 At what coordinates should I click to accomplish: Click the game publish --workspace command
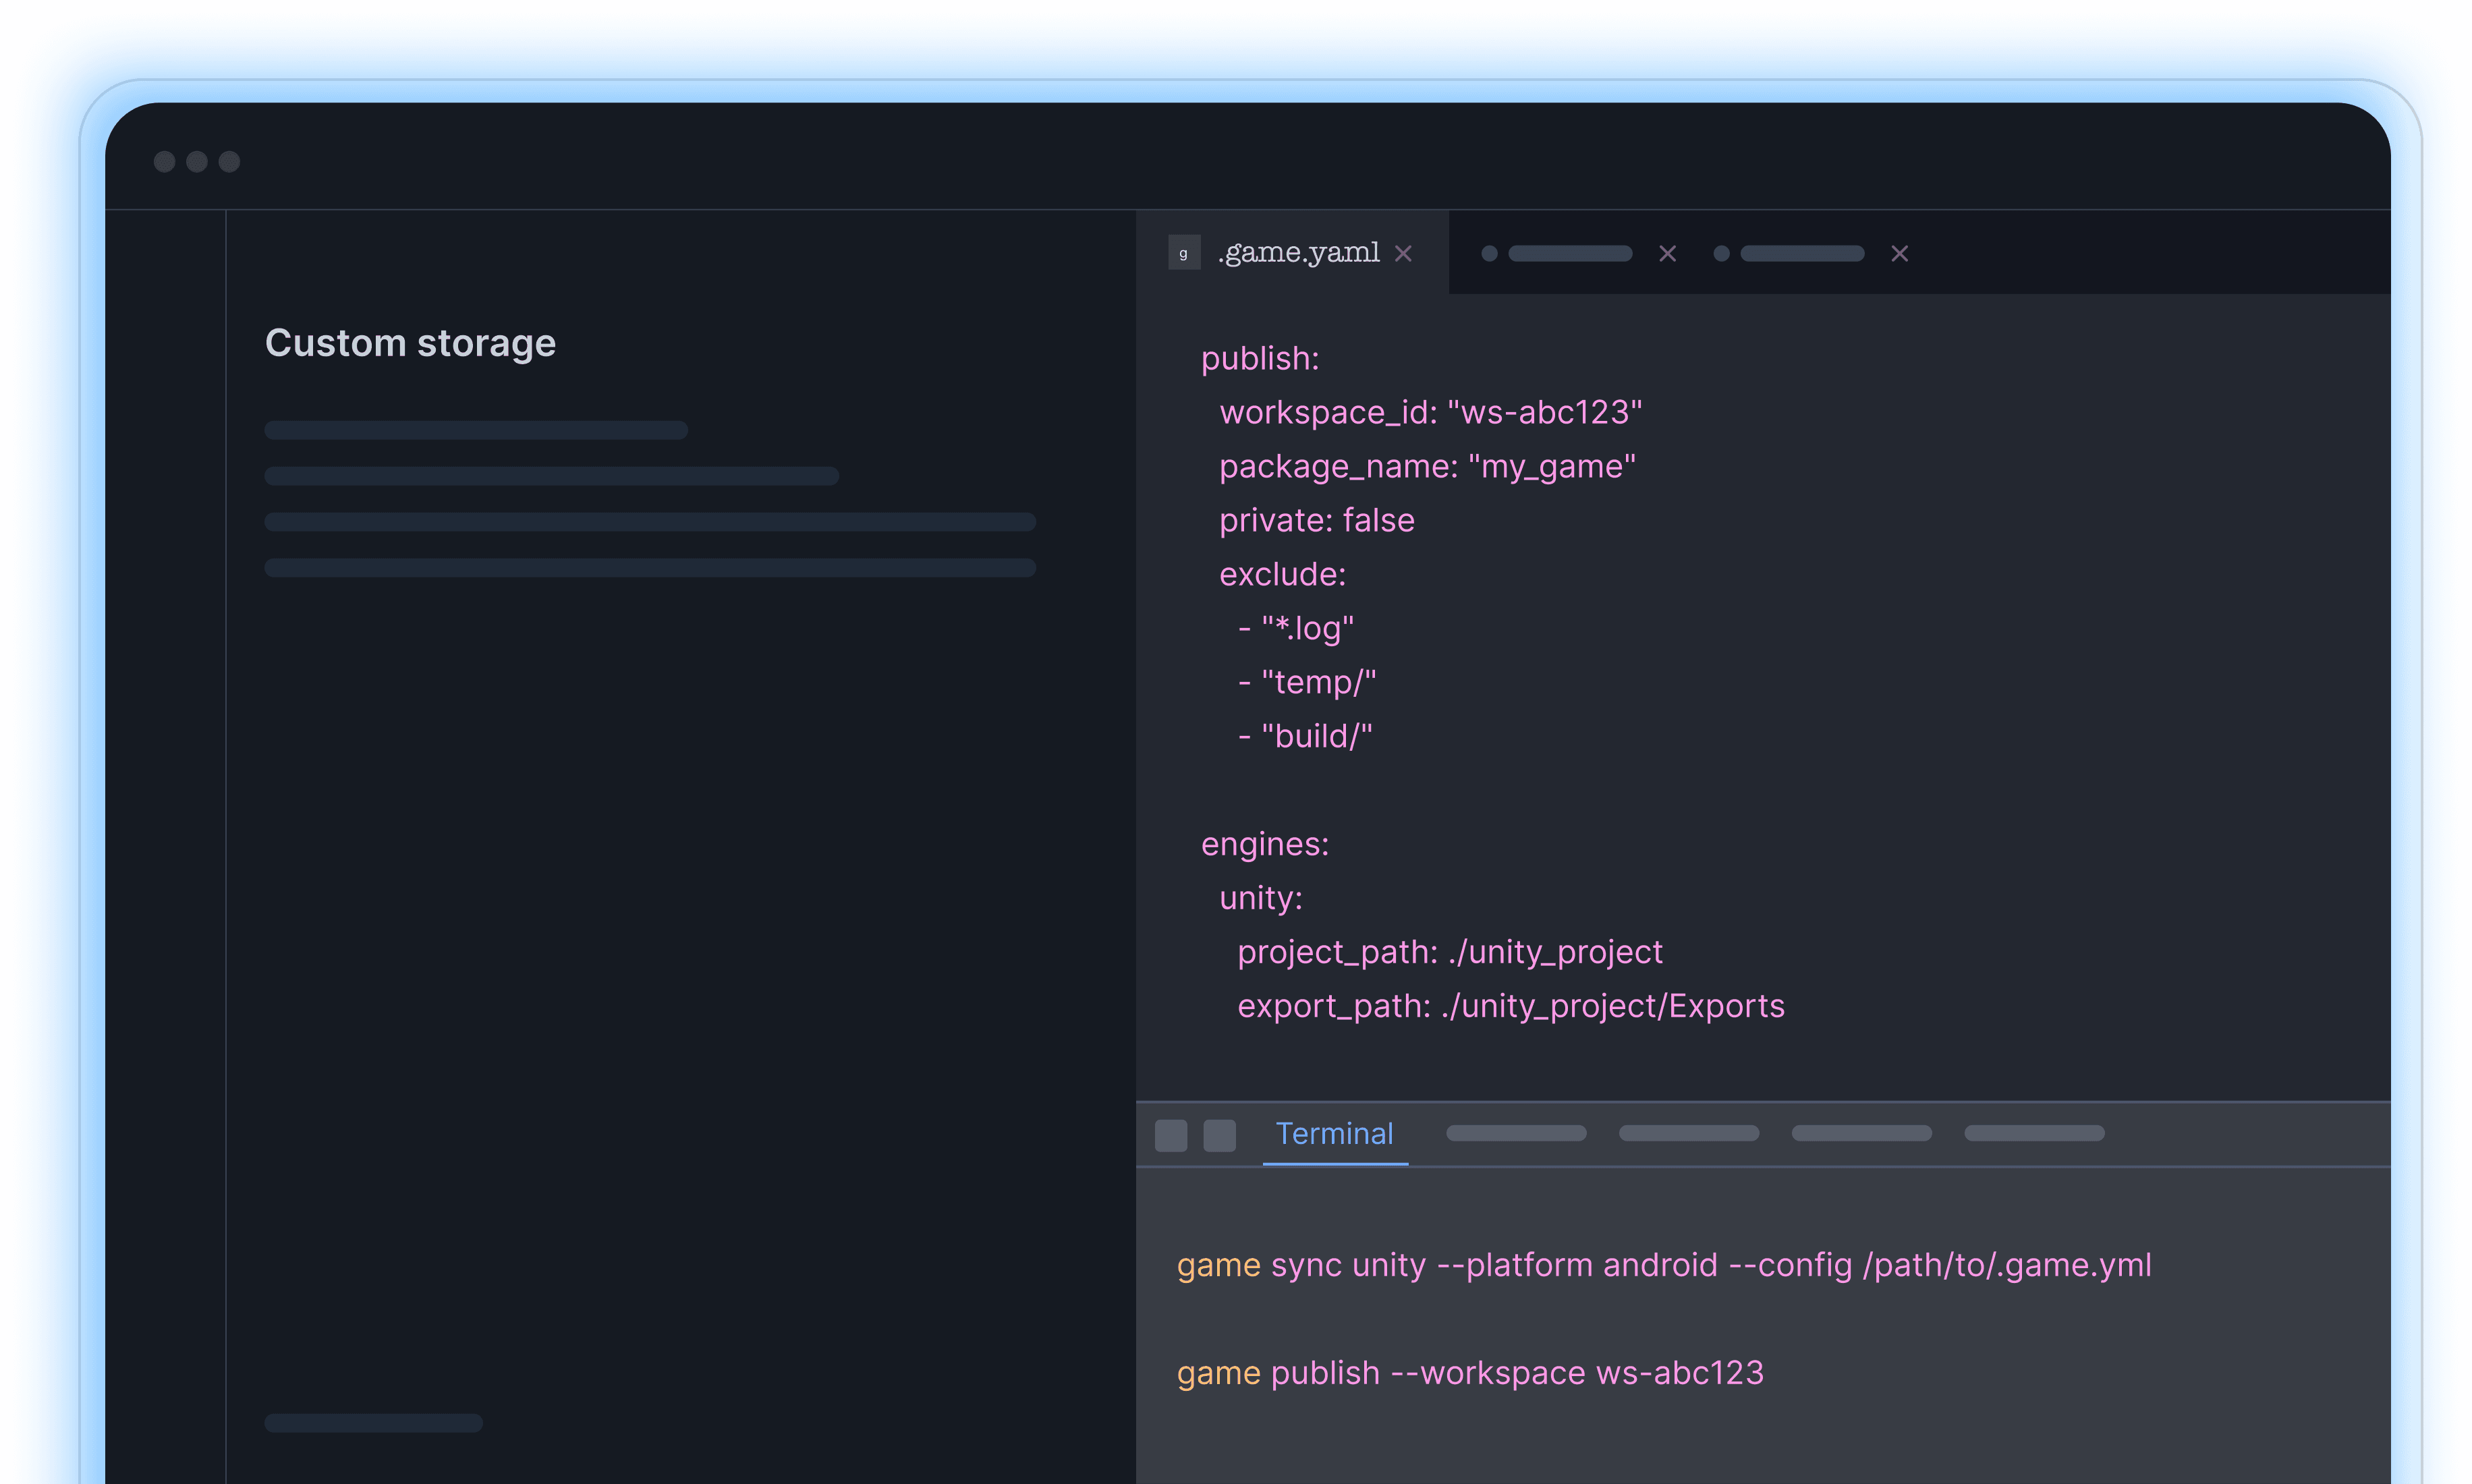pos(1469,1373)
